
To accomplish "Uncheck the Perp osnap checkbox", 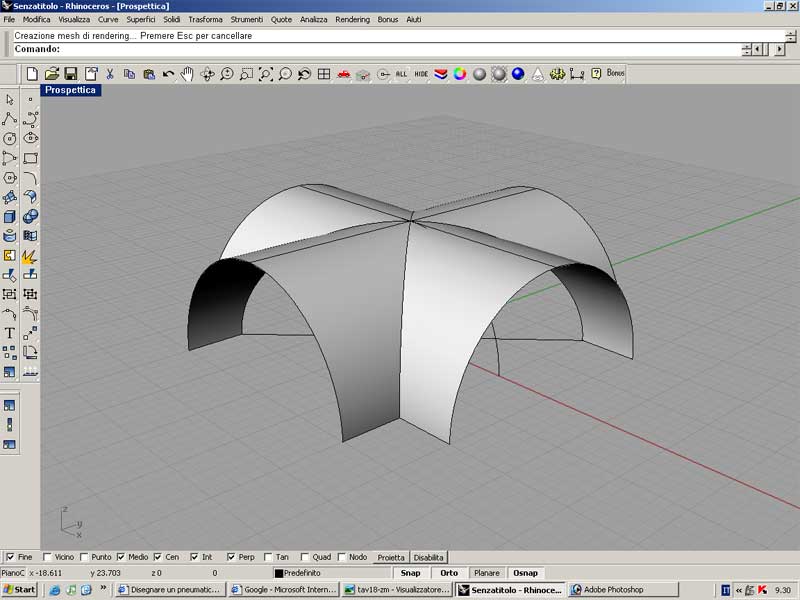I will coord(231,557).
